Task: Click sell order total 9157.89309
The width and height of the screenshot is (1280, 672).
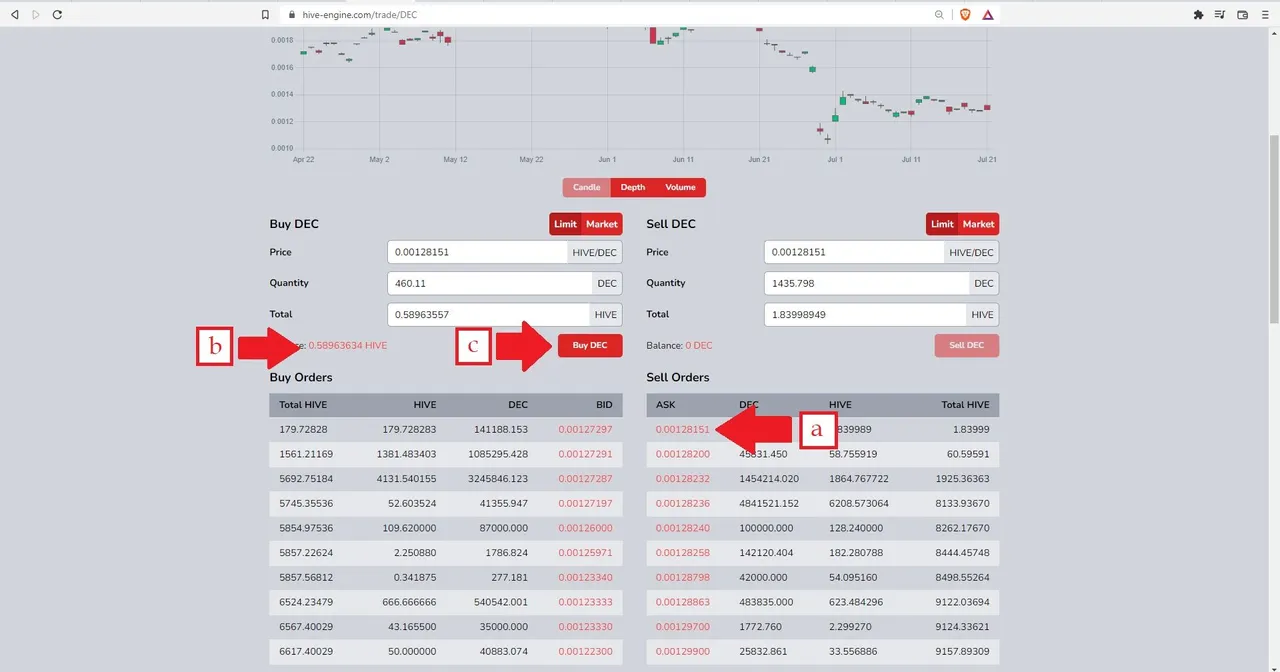Action: click(965, 651)
